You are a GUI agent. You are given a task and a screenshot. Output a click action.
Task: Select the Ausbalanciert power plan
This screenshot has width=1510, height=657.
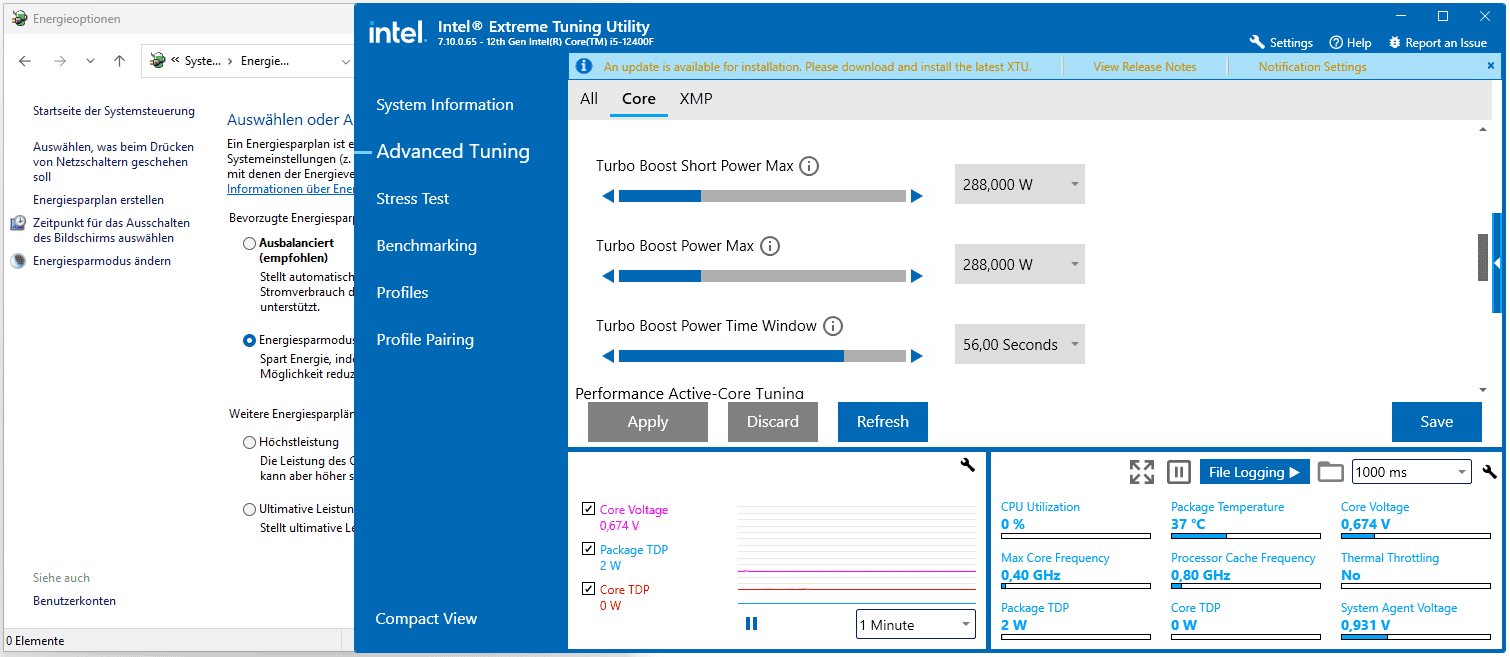(x=249, y=243)
